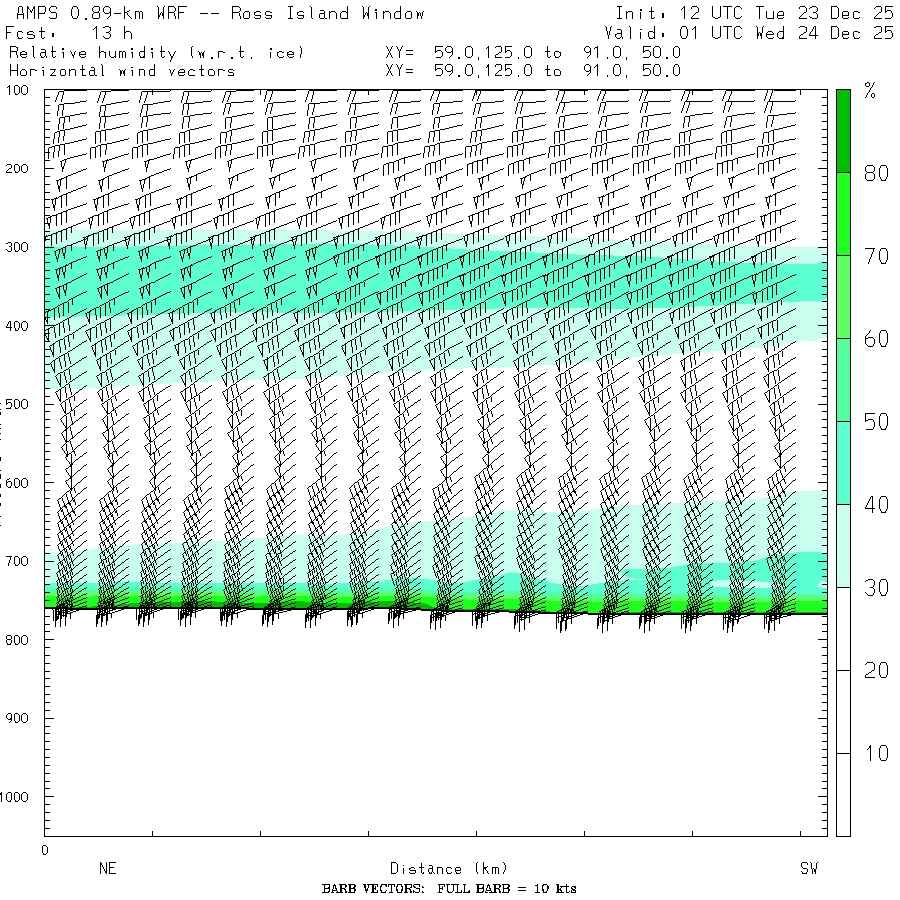Click the darkest green color bar segment above 80

click(843, 130)
